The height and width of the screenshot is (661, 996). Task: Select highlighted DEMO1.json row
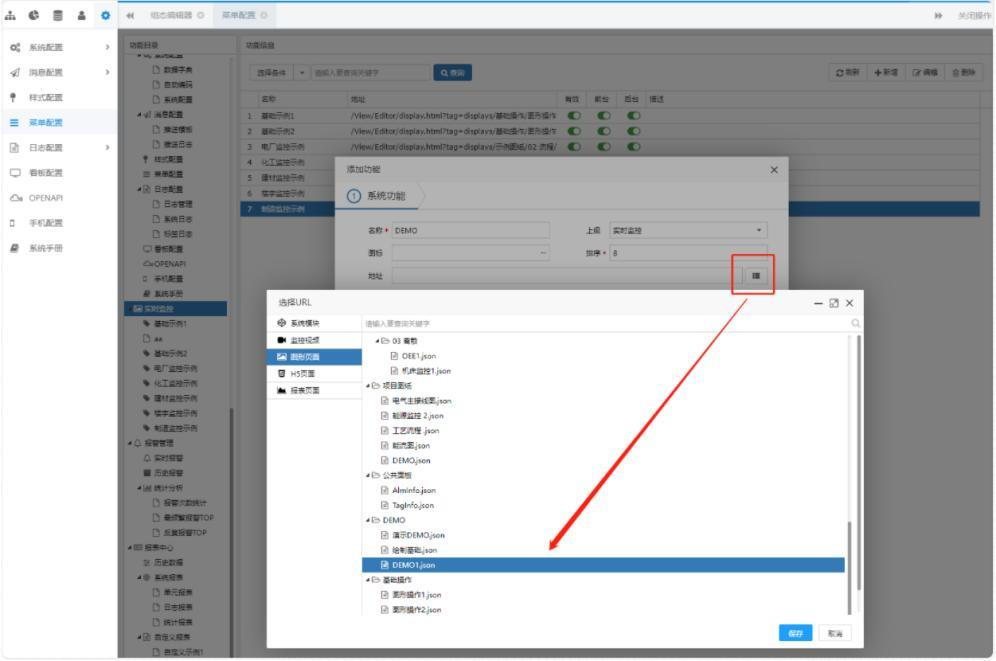(x=603, y=565)
